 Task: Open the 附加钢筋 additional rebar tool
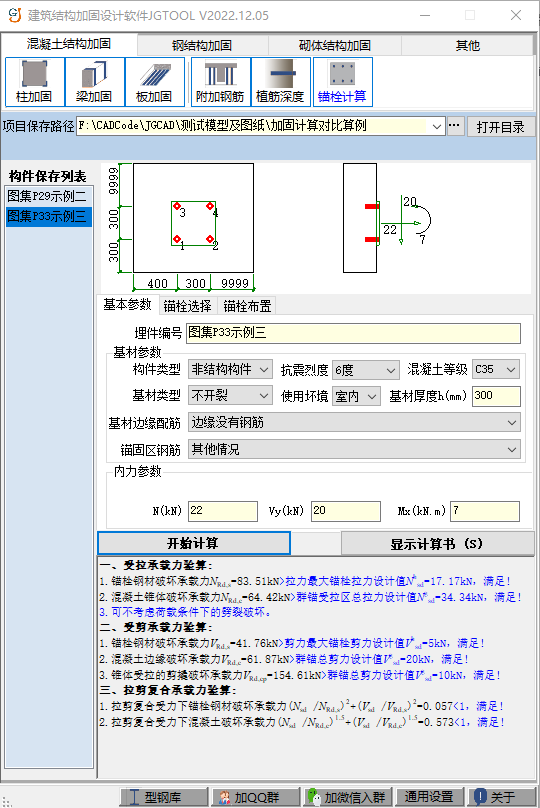(221, 82)
